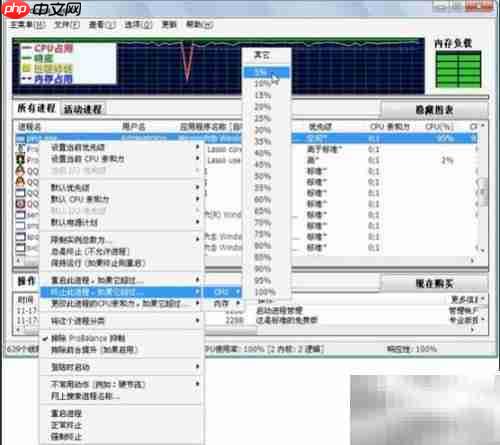The image size is (500, 445).
Task: Click the second QQ penguin process icon
Action: point(21,182)
